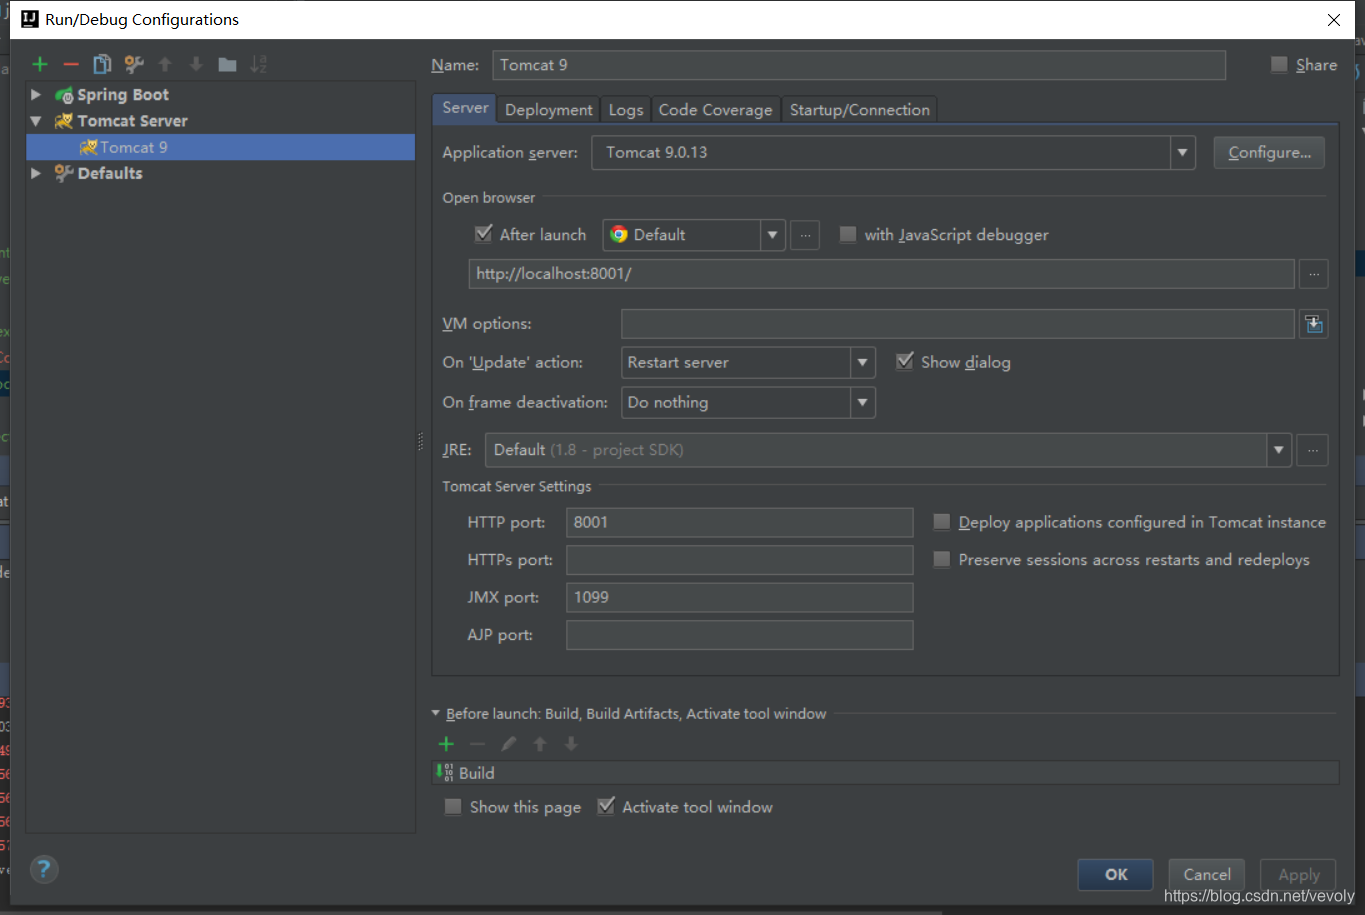Click the HTTPs port field
Screen dimensions: 1365x915
coord(740,560)
